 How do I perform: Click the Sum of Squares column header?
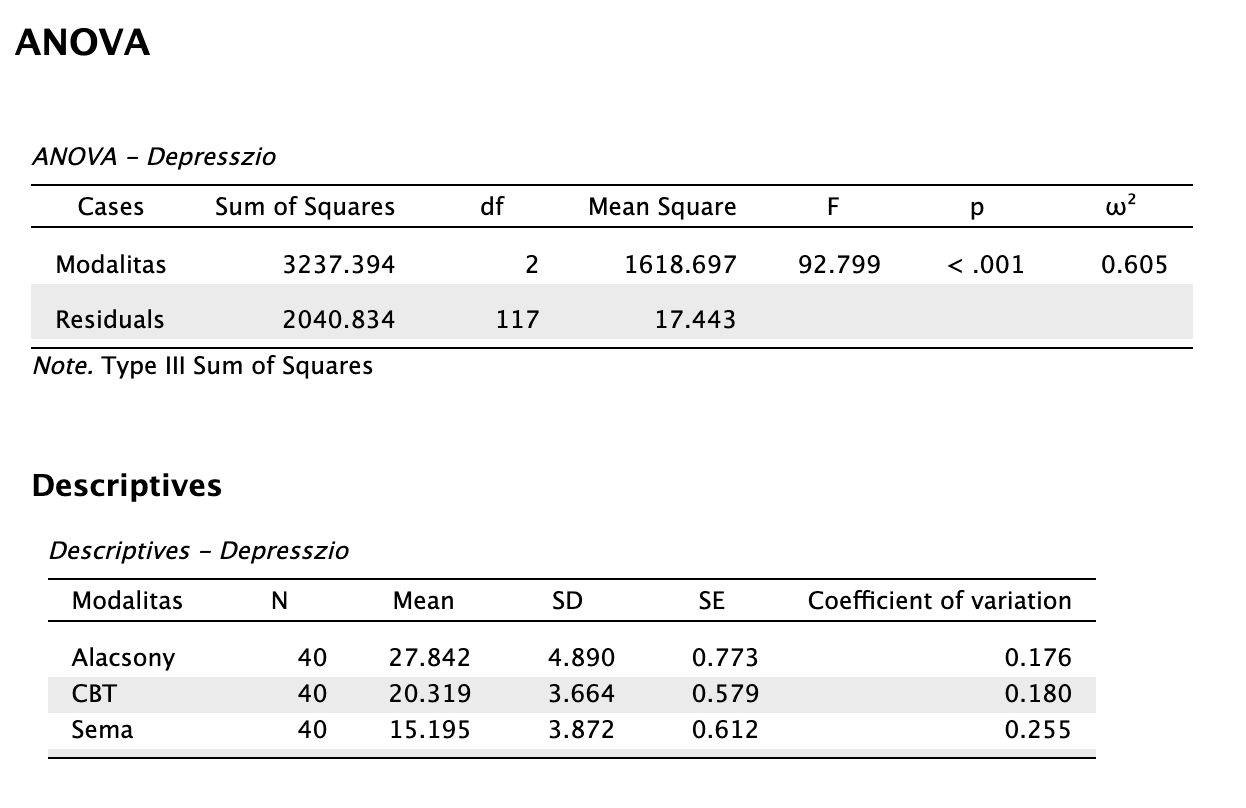coord(305,207)
